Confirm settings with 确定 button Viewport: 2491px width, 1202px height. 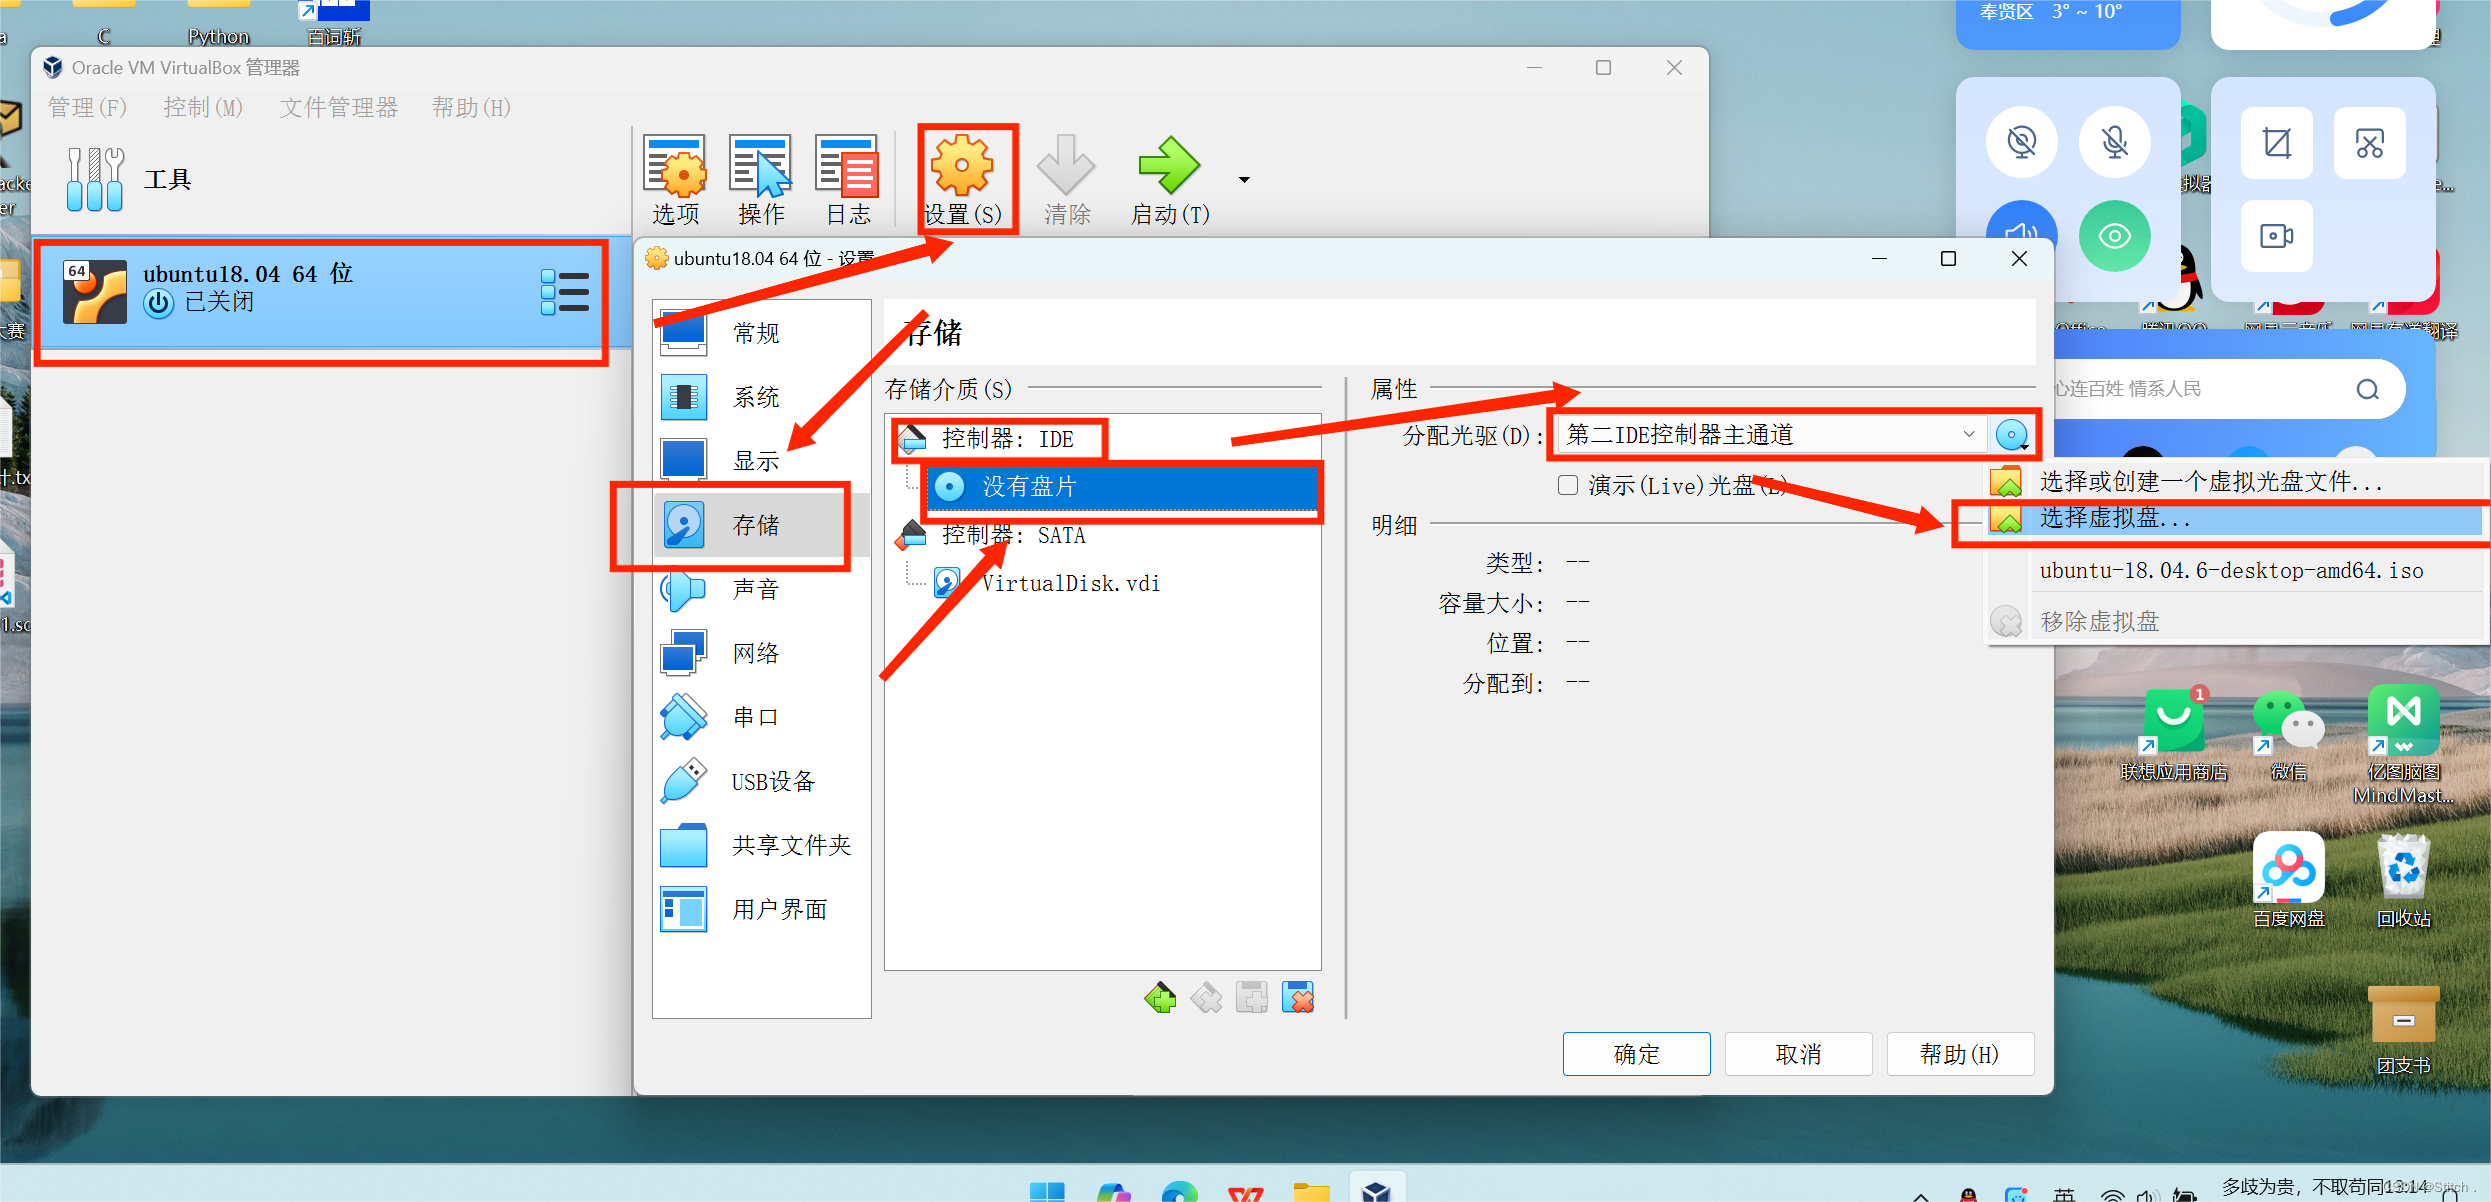coord(1637,1054)
